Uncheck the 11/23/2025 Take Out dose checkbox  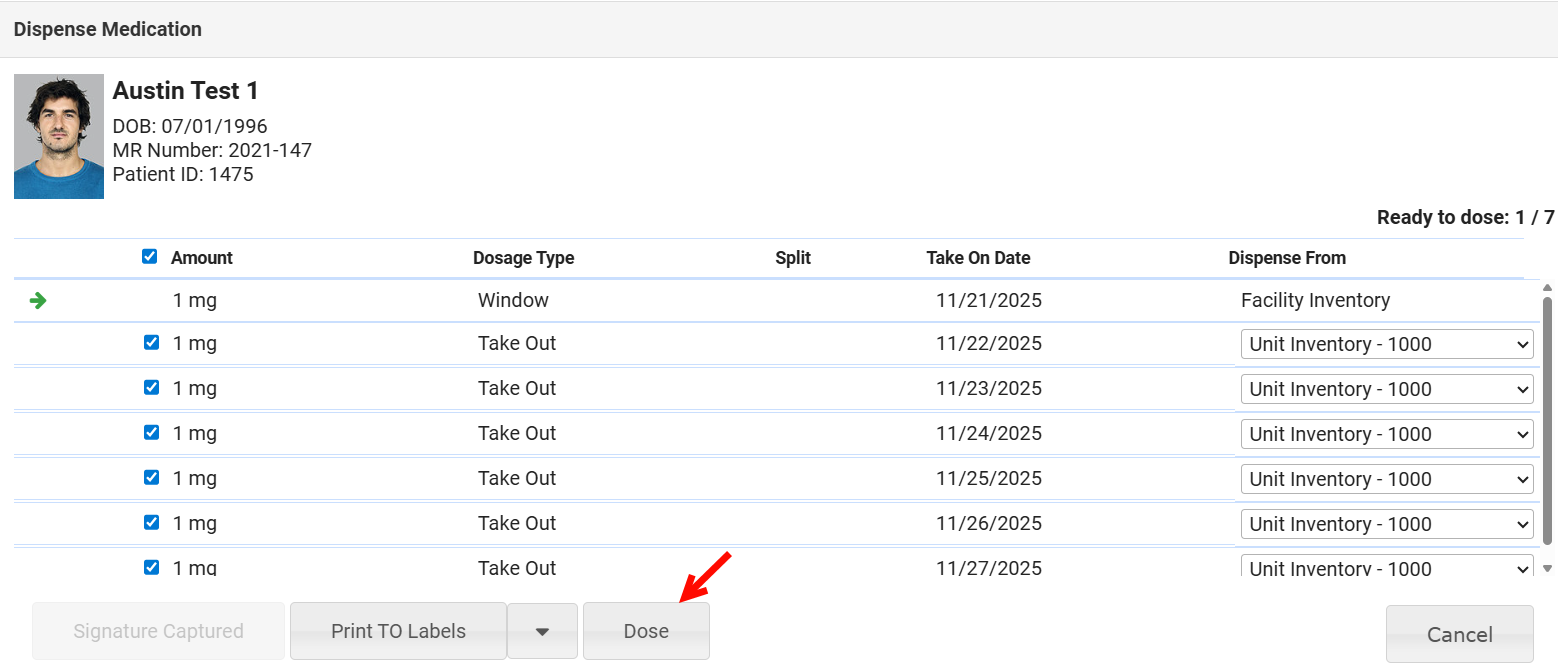(151, 388)
